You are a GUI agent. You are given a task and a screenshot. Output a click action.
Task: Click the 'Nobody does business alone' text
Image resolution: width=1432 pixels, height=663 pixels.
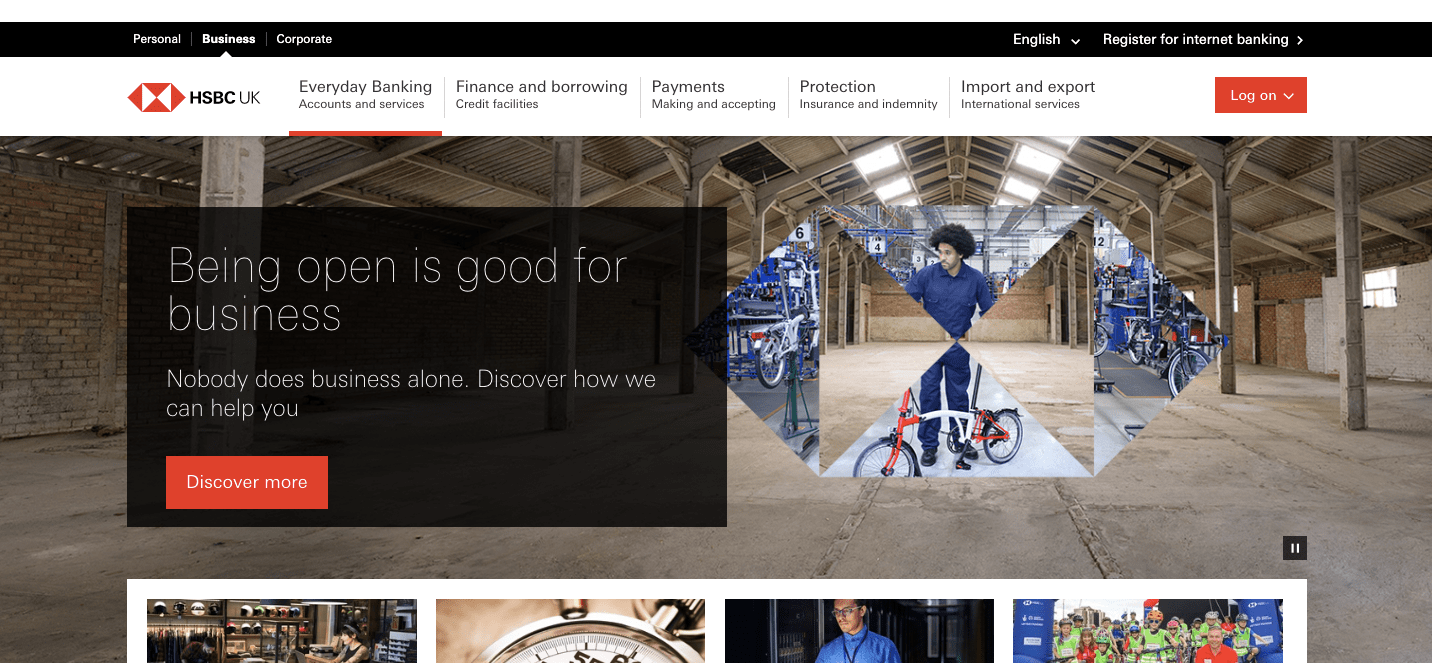point(411,394)
